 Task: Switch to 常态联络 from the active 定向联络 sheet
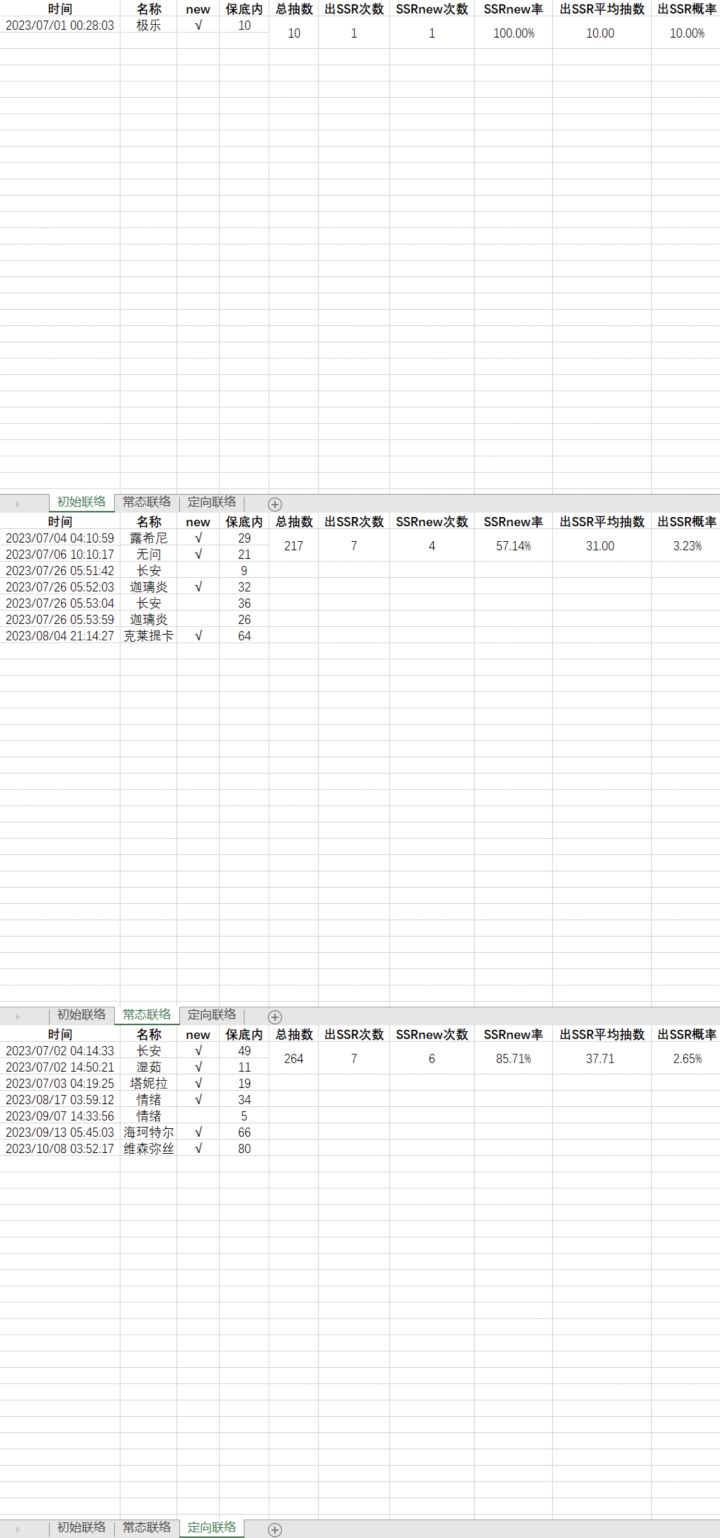pyautogui.click(x=147, y=1527)
